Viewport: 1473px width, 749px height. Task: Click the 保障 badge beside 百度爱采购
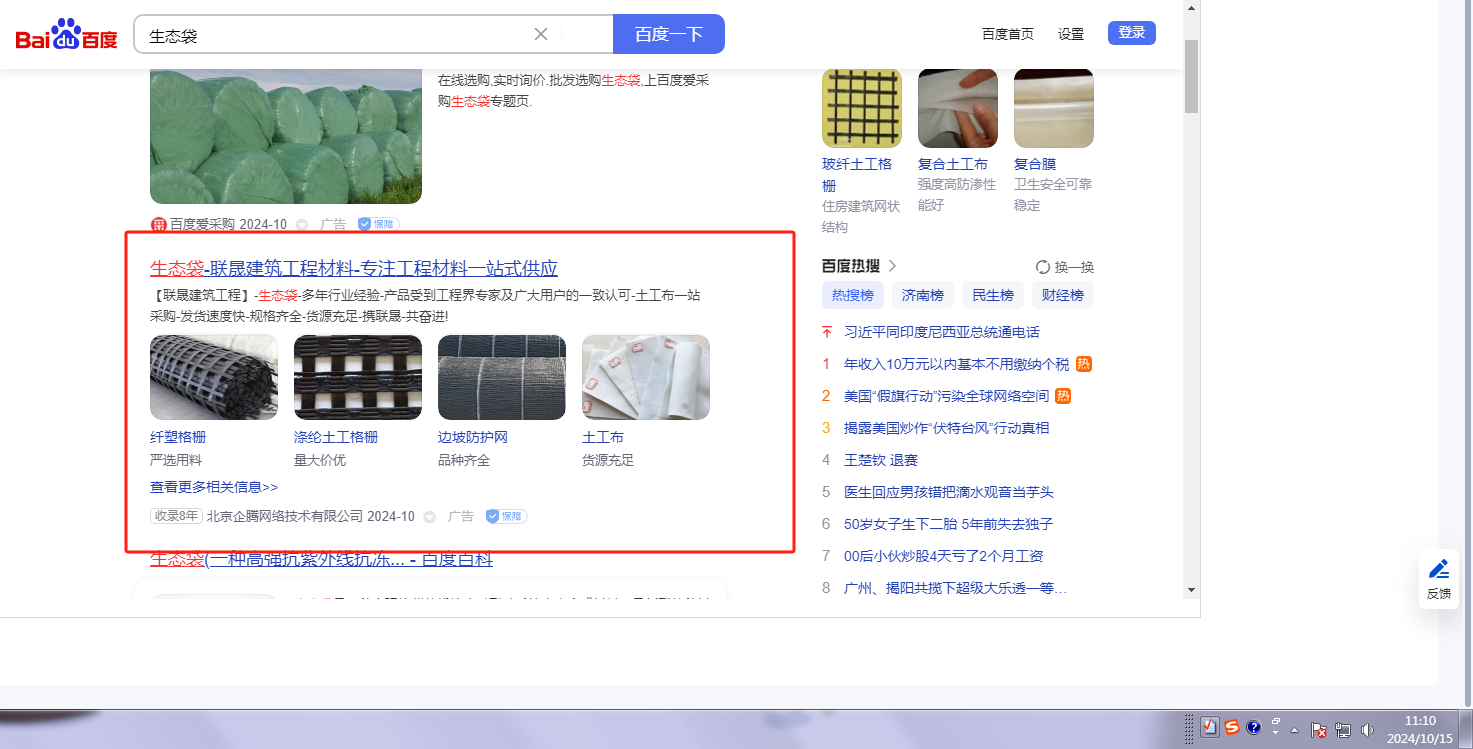(x=378, y=225)
